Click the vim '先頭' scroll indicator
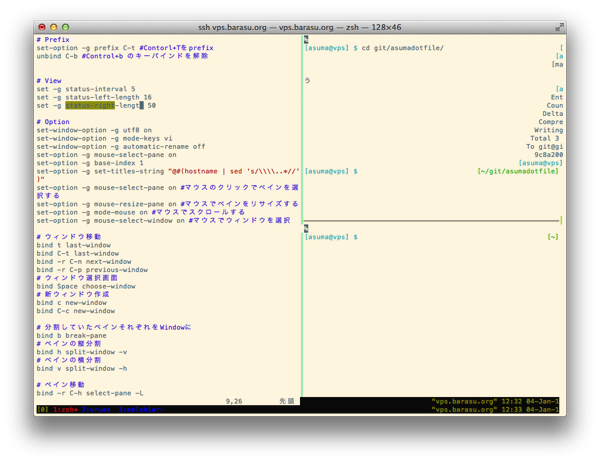Screen dimensions: 600x463 [x=287, y=401]
